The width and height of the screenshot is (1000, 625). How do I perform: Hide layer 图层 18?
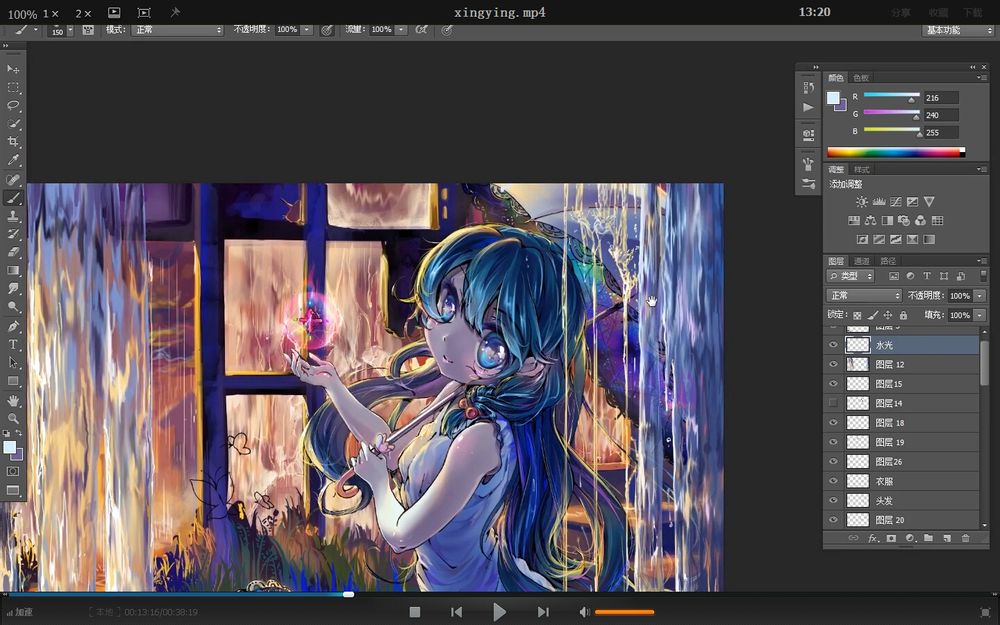[x=833, y=423]
